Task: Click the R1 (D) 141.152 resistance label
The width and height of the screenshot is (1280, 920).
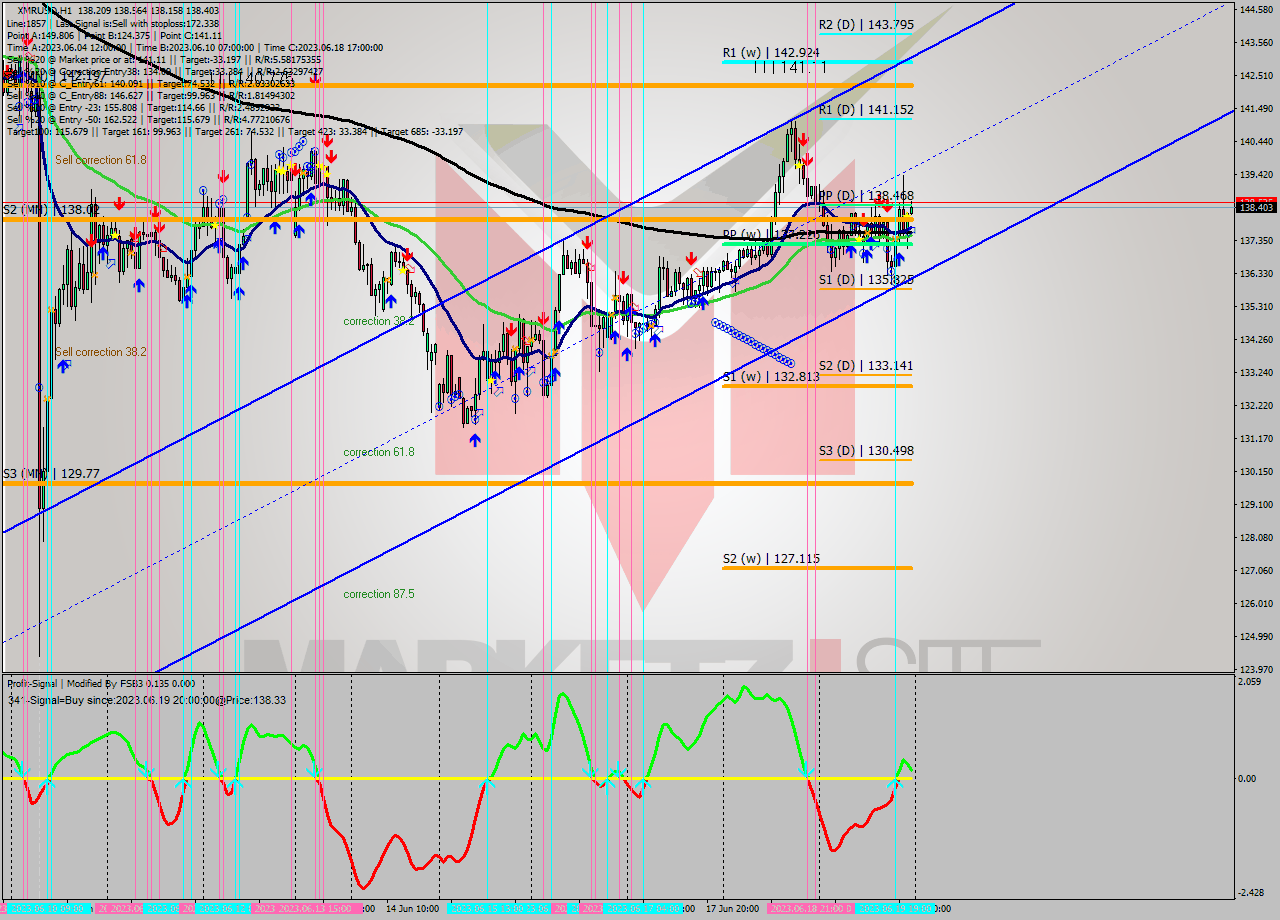Action: click(866, 110)
